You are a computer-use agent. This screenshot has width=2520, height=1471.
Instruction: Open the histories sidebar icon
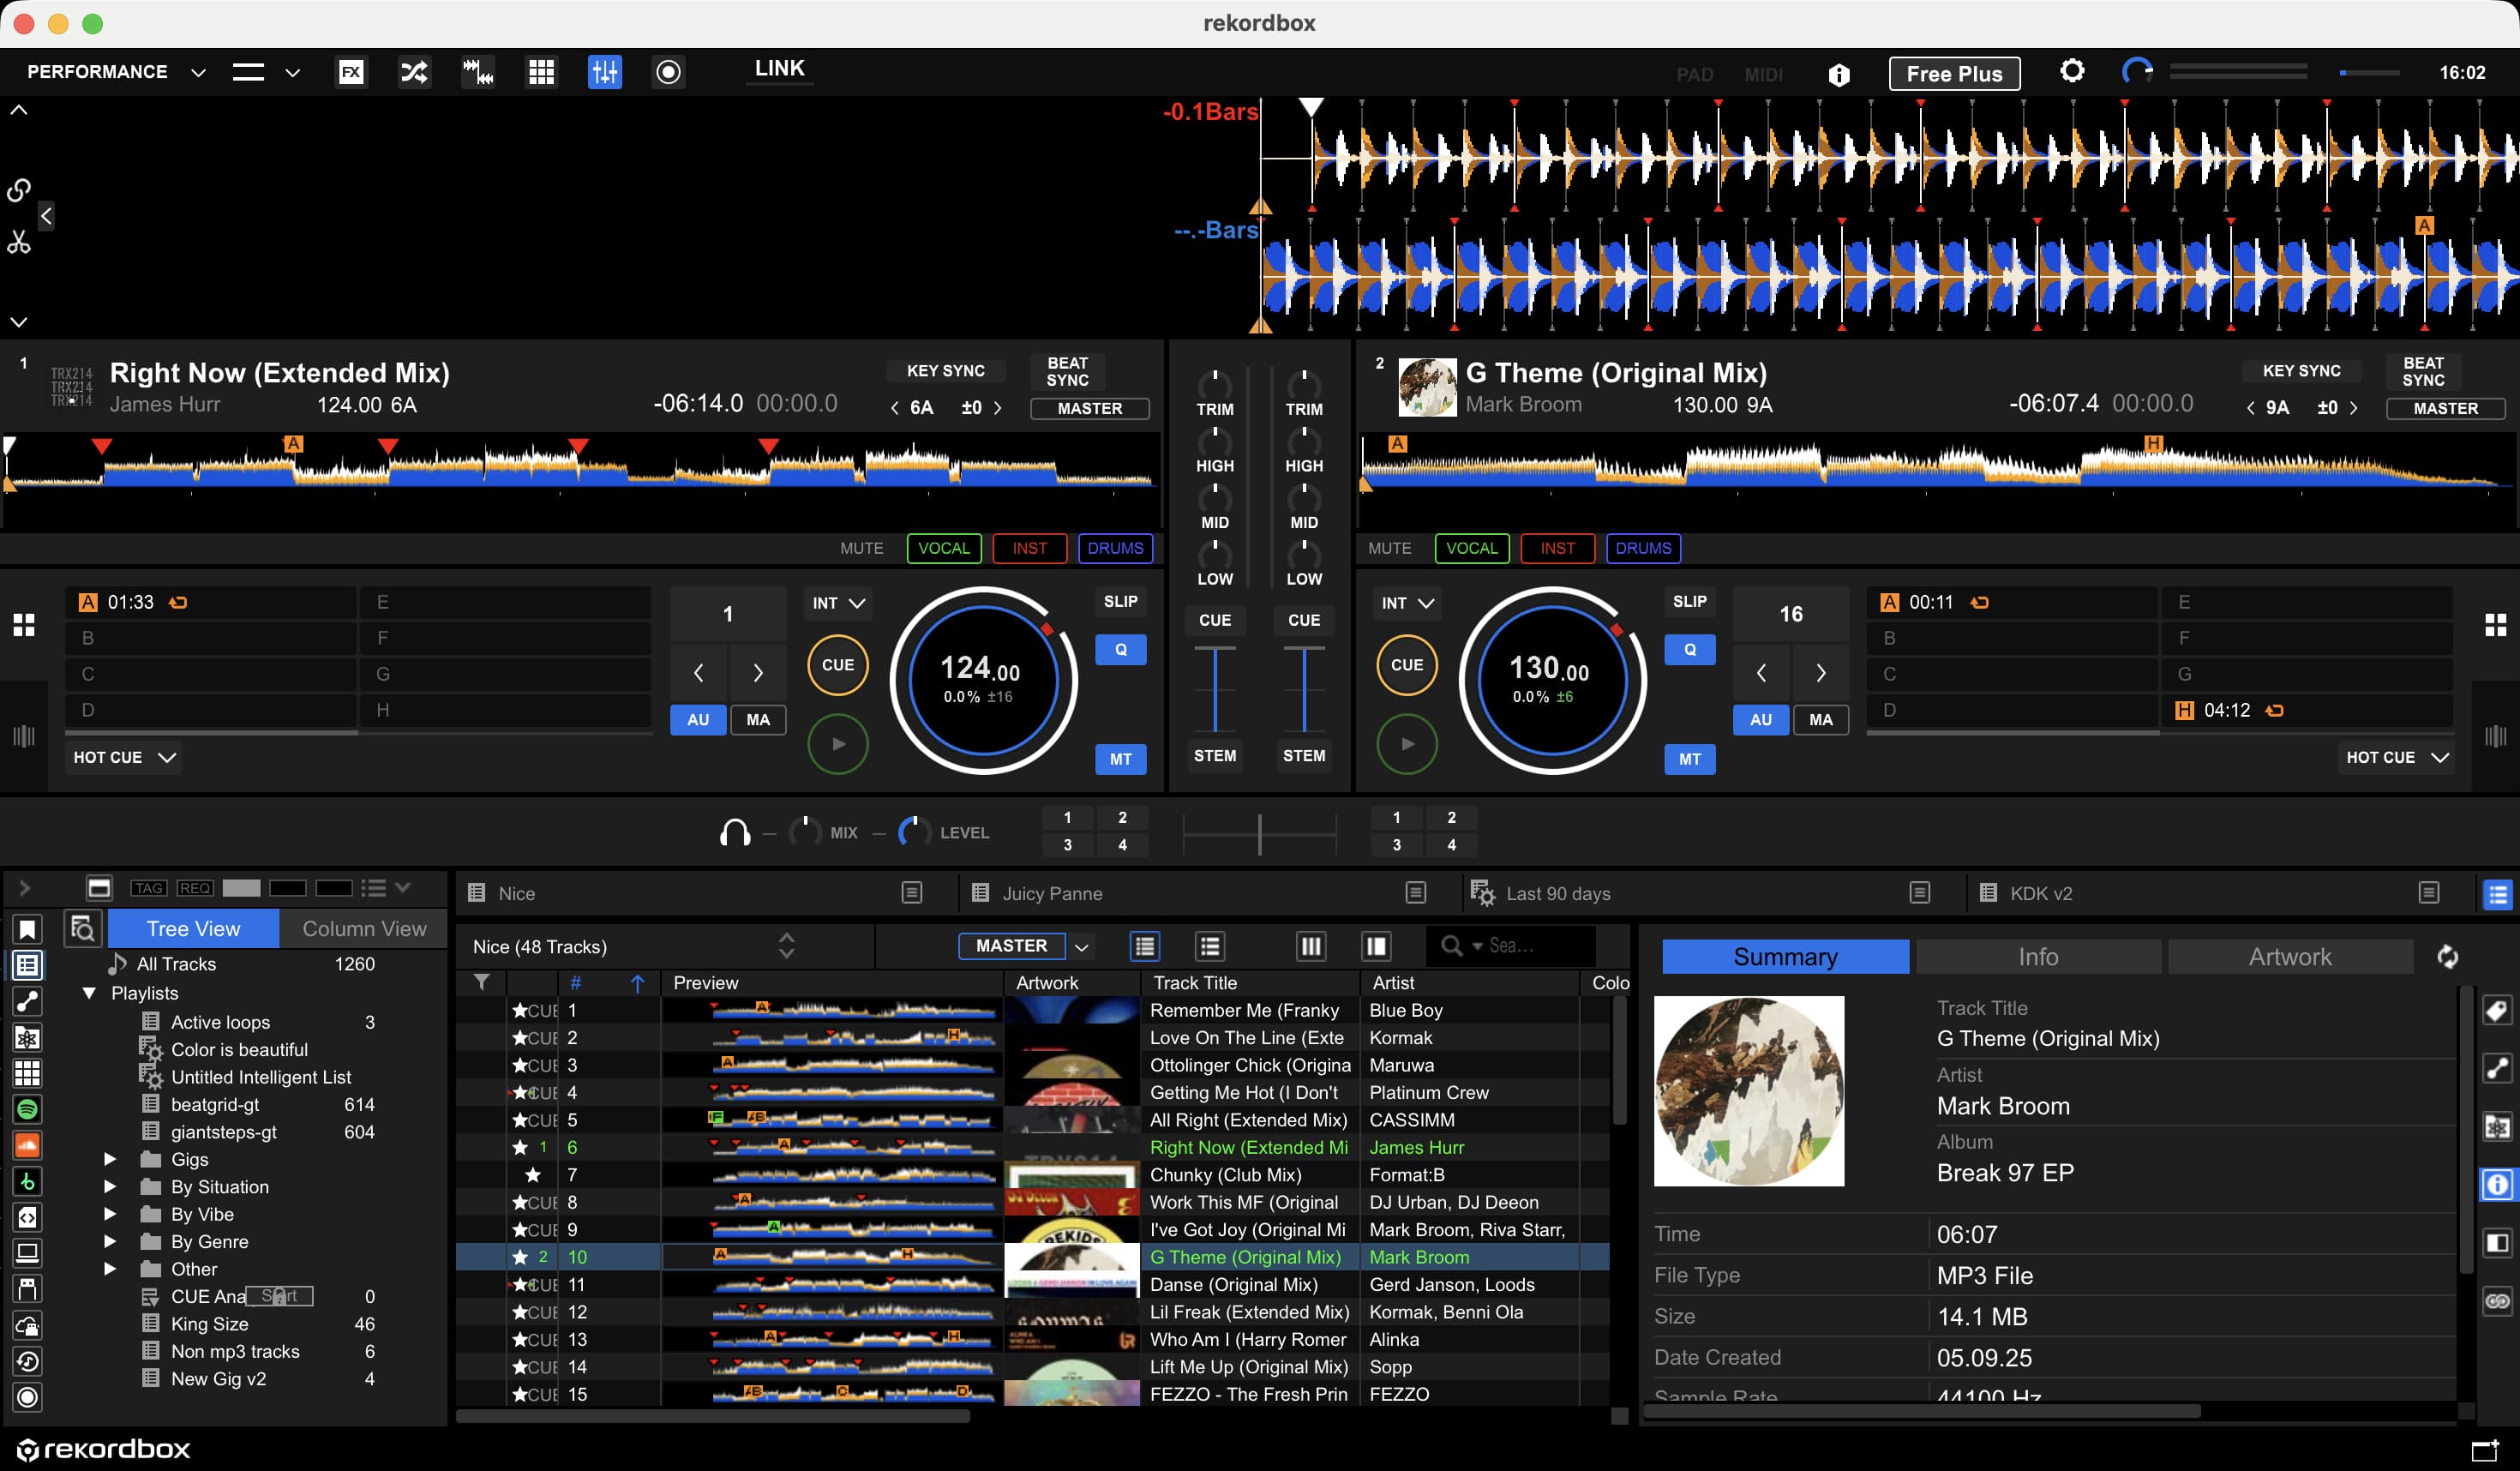tap(27, 1361)
